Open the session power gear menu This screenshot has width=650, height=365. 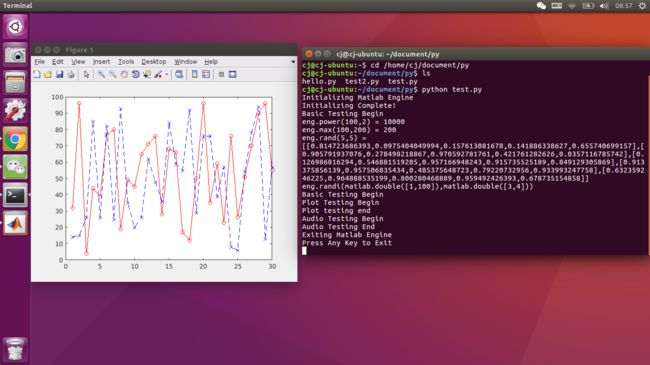pos(642,6)
